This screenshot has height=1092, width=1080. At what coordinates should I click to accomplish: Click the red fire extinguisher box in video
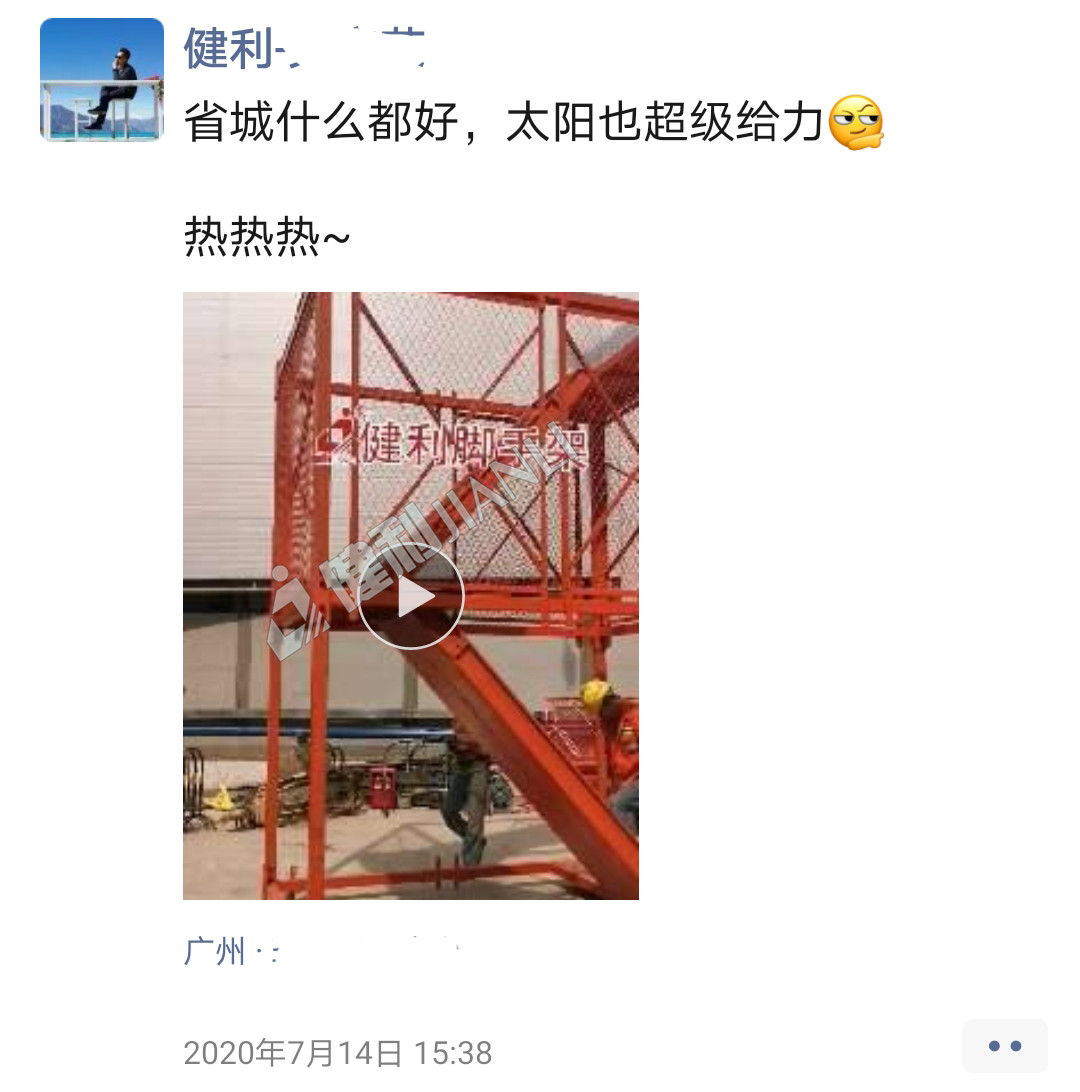(383, 787)
